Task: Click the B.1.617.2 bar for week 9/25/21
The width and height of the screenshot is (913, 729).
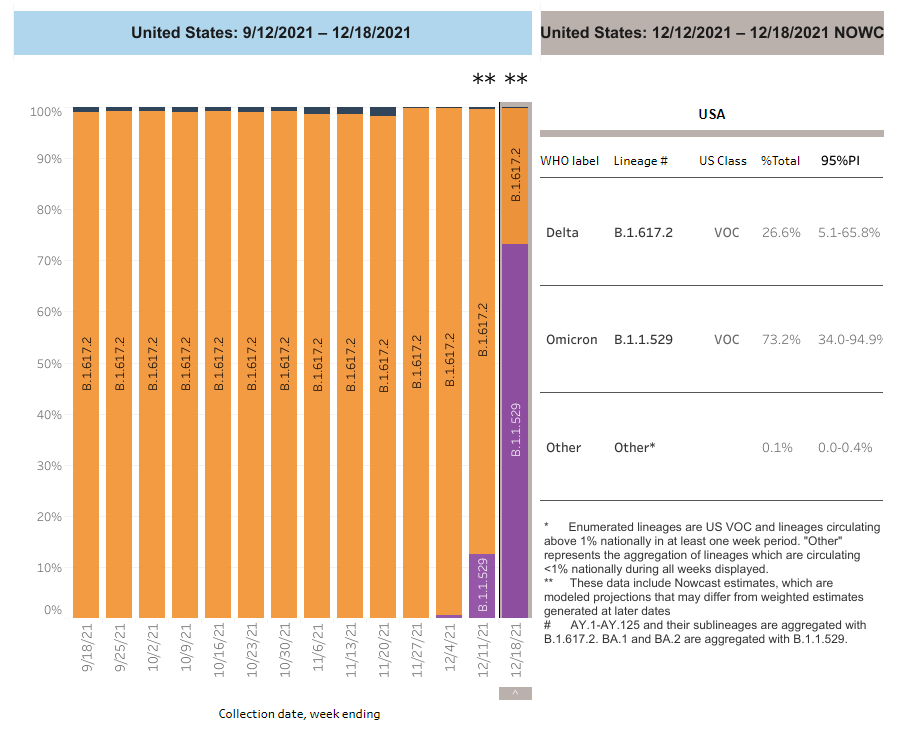Action: tap(119, 364)
